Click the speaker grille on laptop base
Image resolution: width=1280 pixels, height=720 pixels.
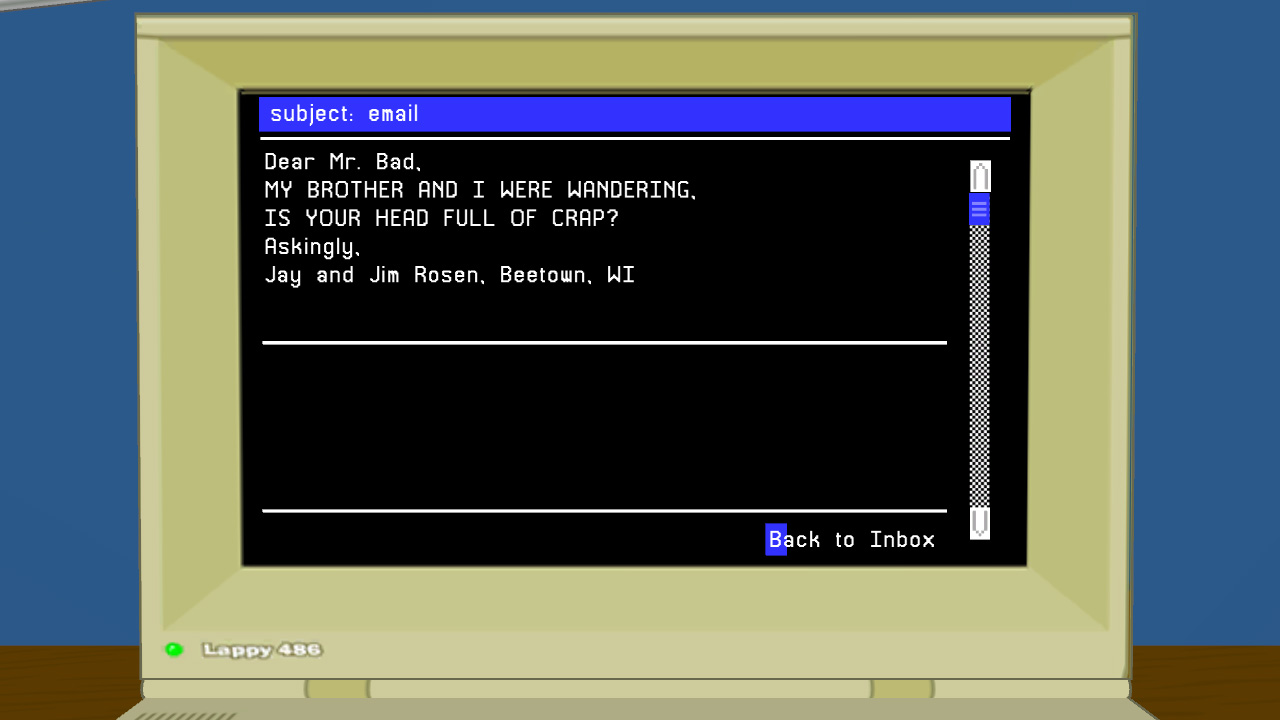point(185,715)
